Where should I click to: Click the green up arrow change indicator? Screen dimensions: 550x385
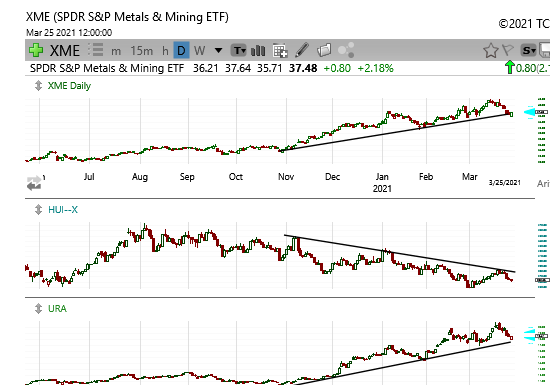pos(510,67)
